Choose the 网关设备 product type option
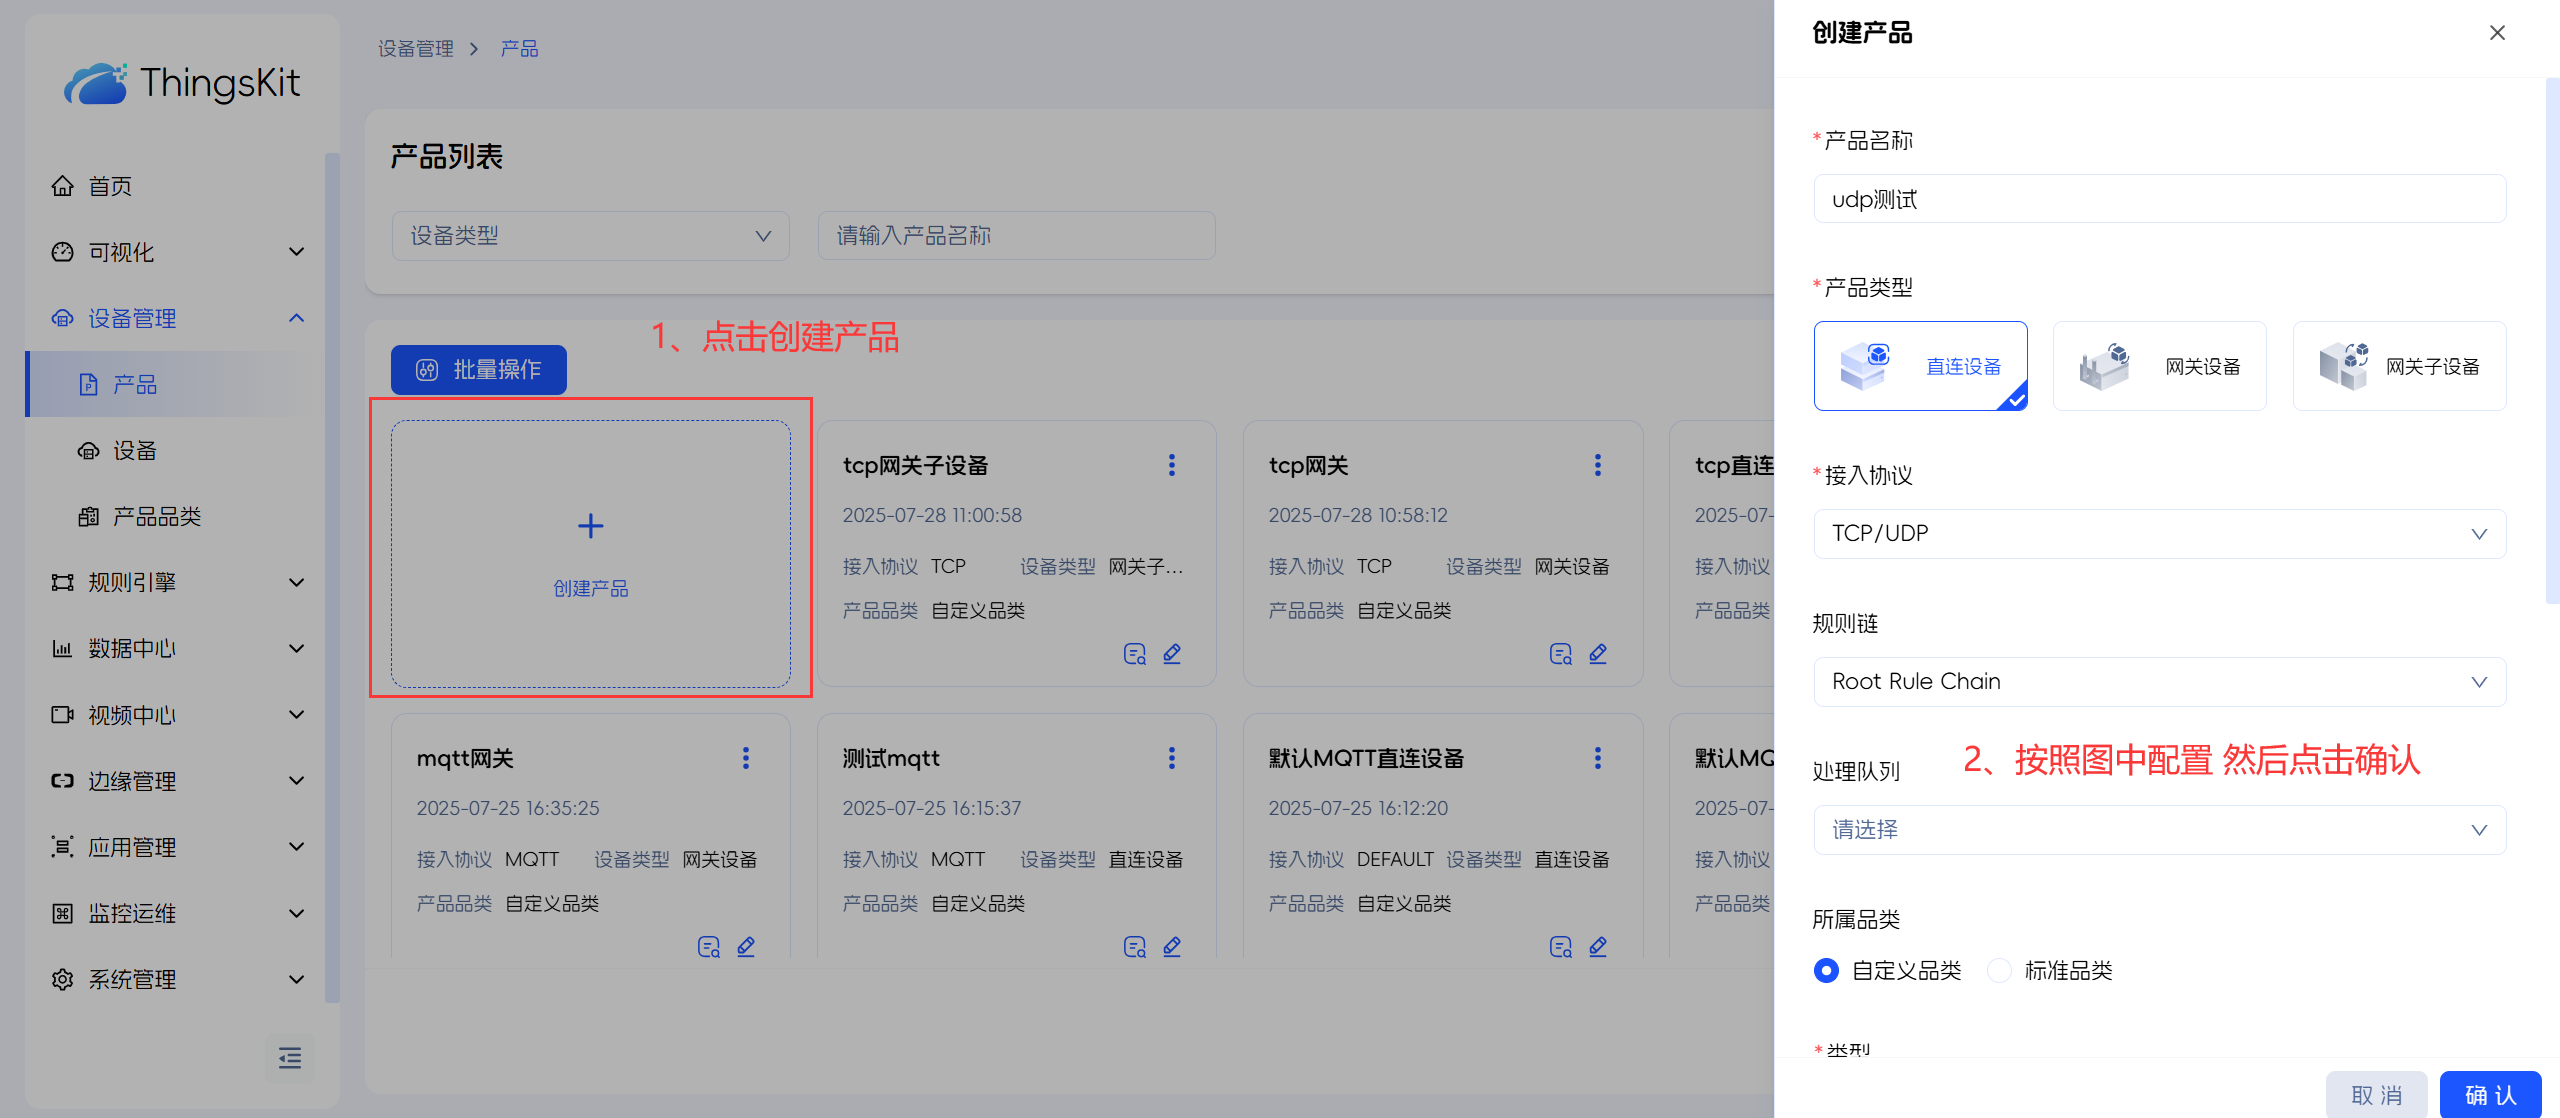 click(x=2159, y=366)
